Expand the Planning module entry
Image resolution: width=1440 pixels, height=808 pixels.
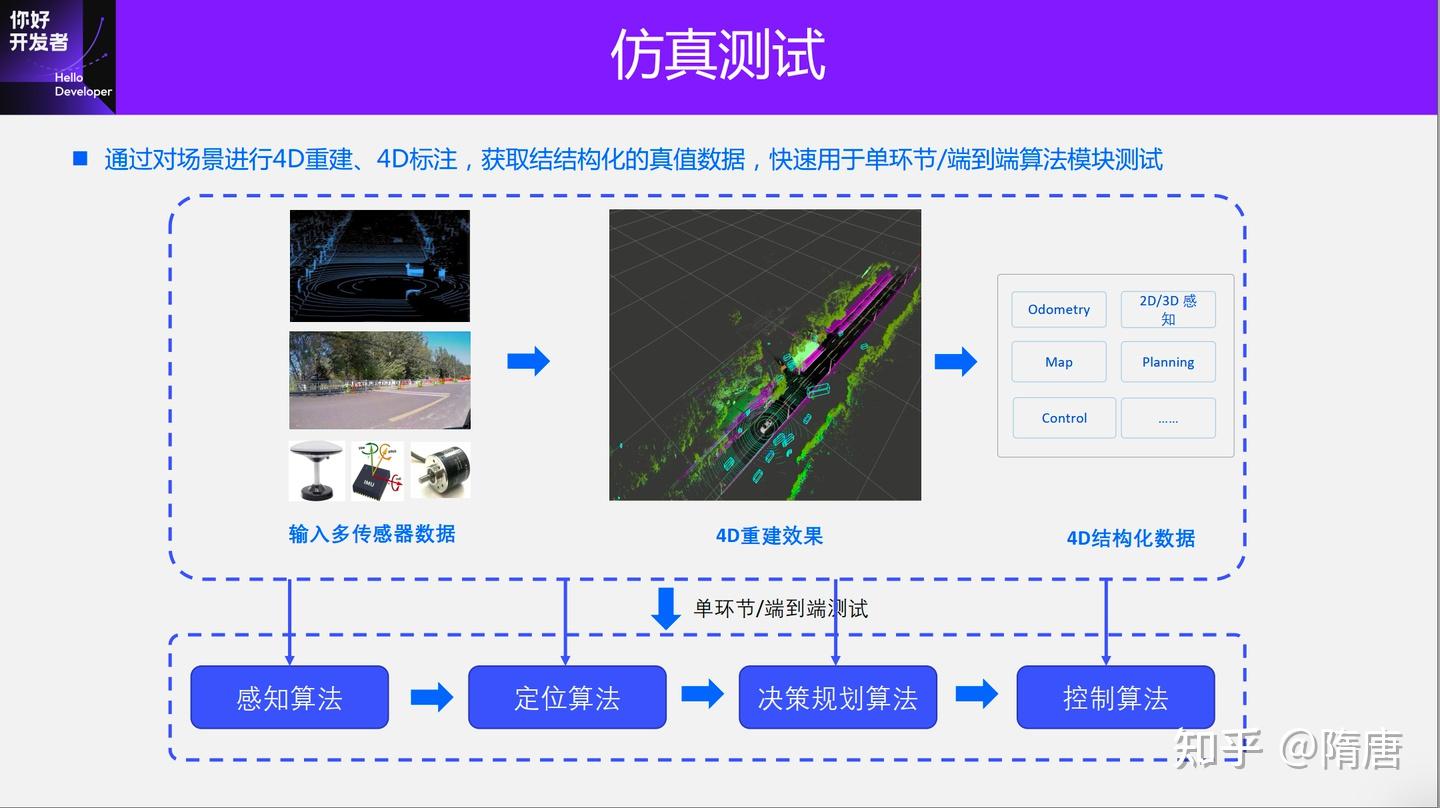[x=1167, y=361]
